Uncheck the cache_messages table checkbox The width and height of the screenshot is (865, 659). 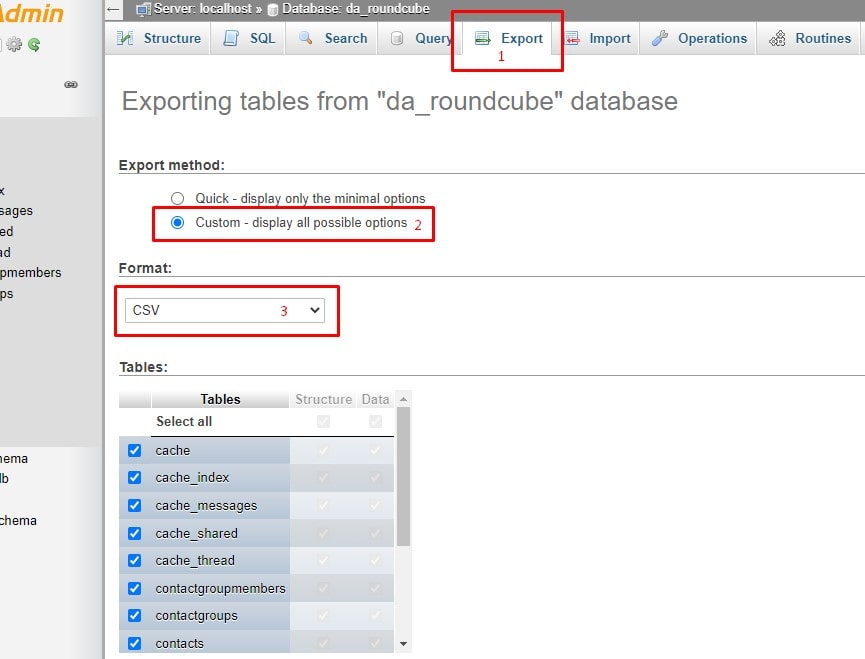pos(135,506)
